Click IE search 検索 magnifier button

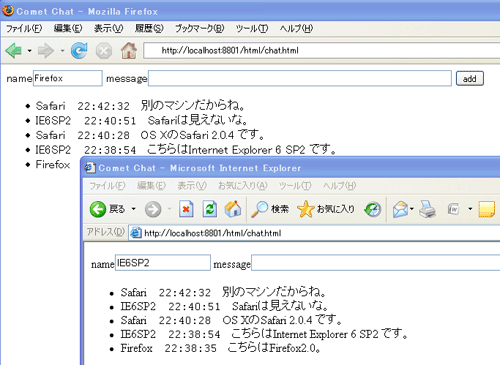(270, 209)
